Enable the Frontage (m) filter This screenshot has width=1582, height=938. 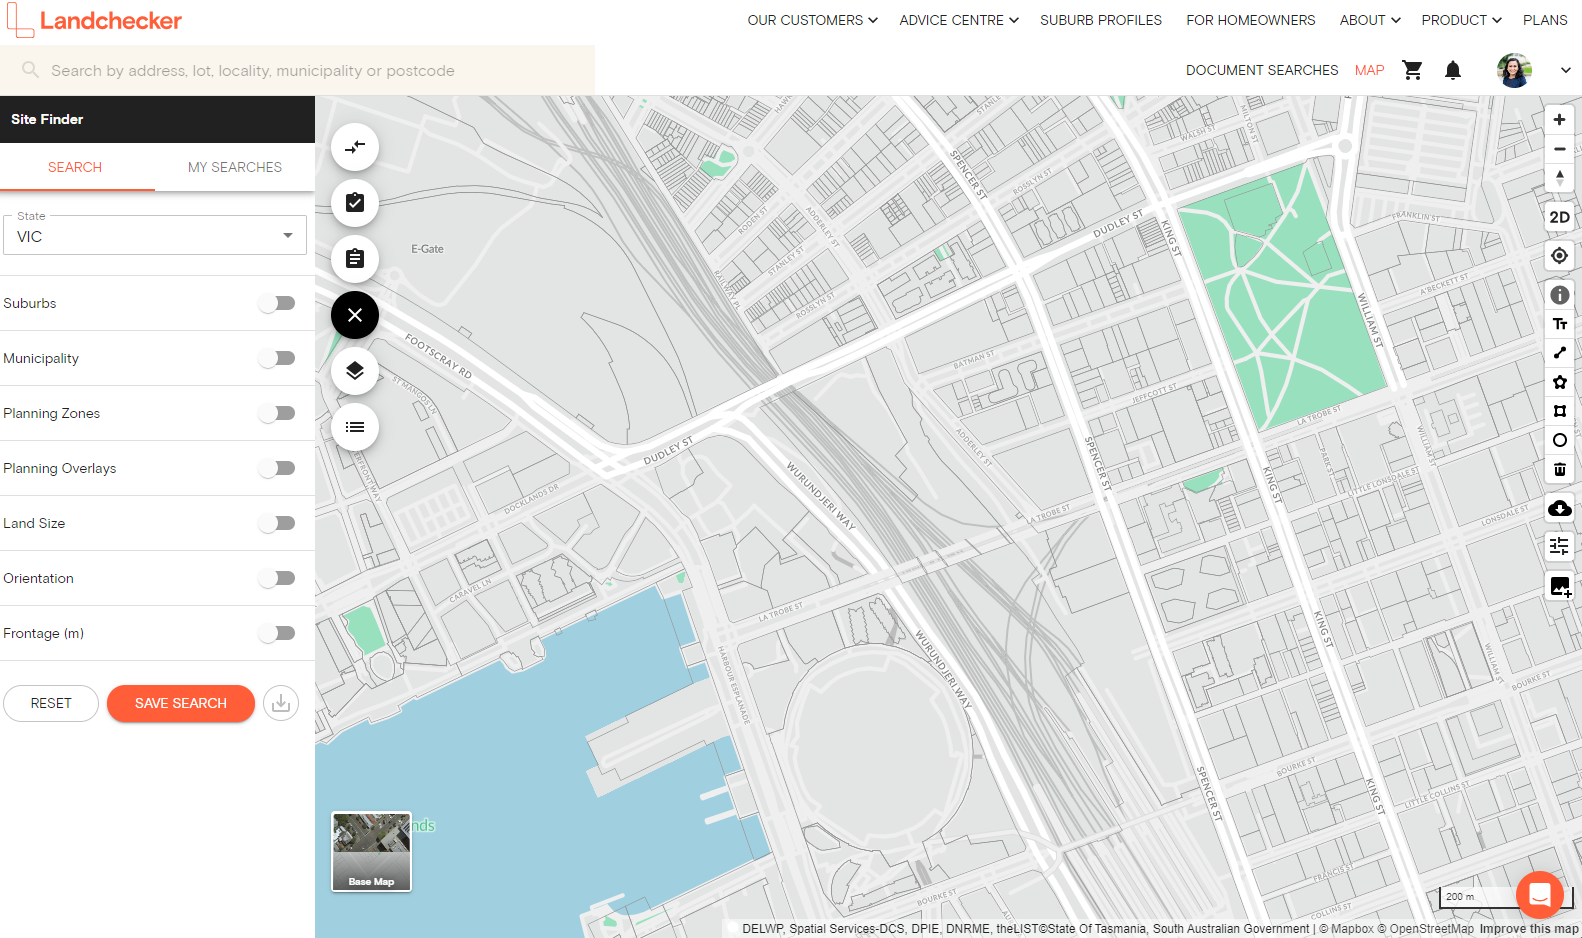click(277, 633)
